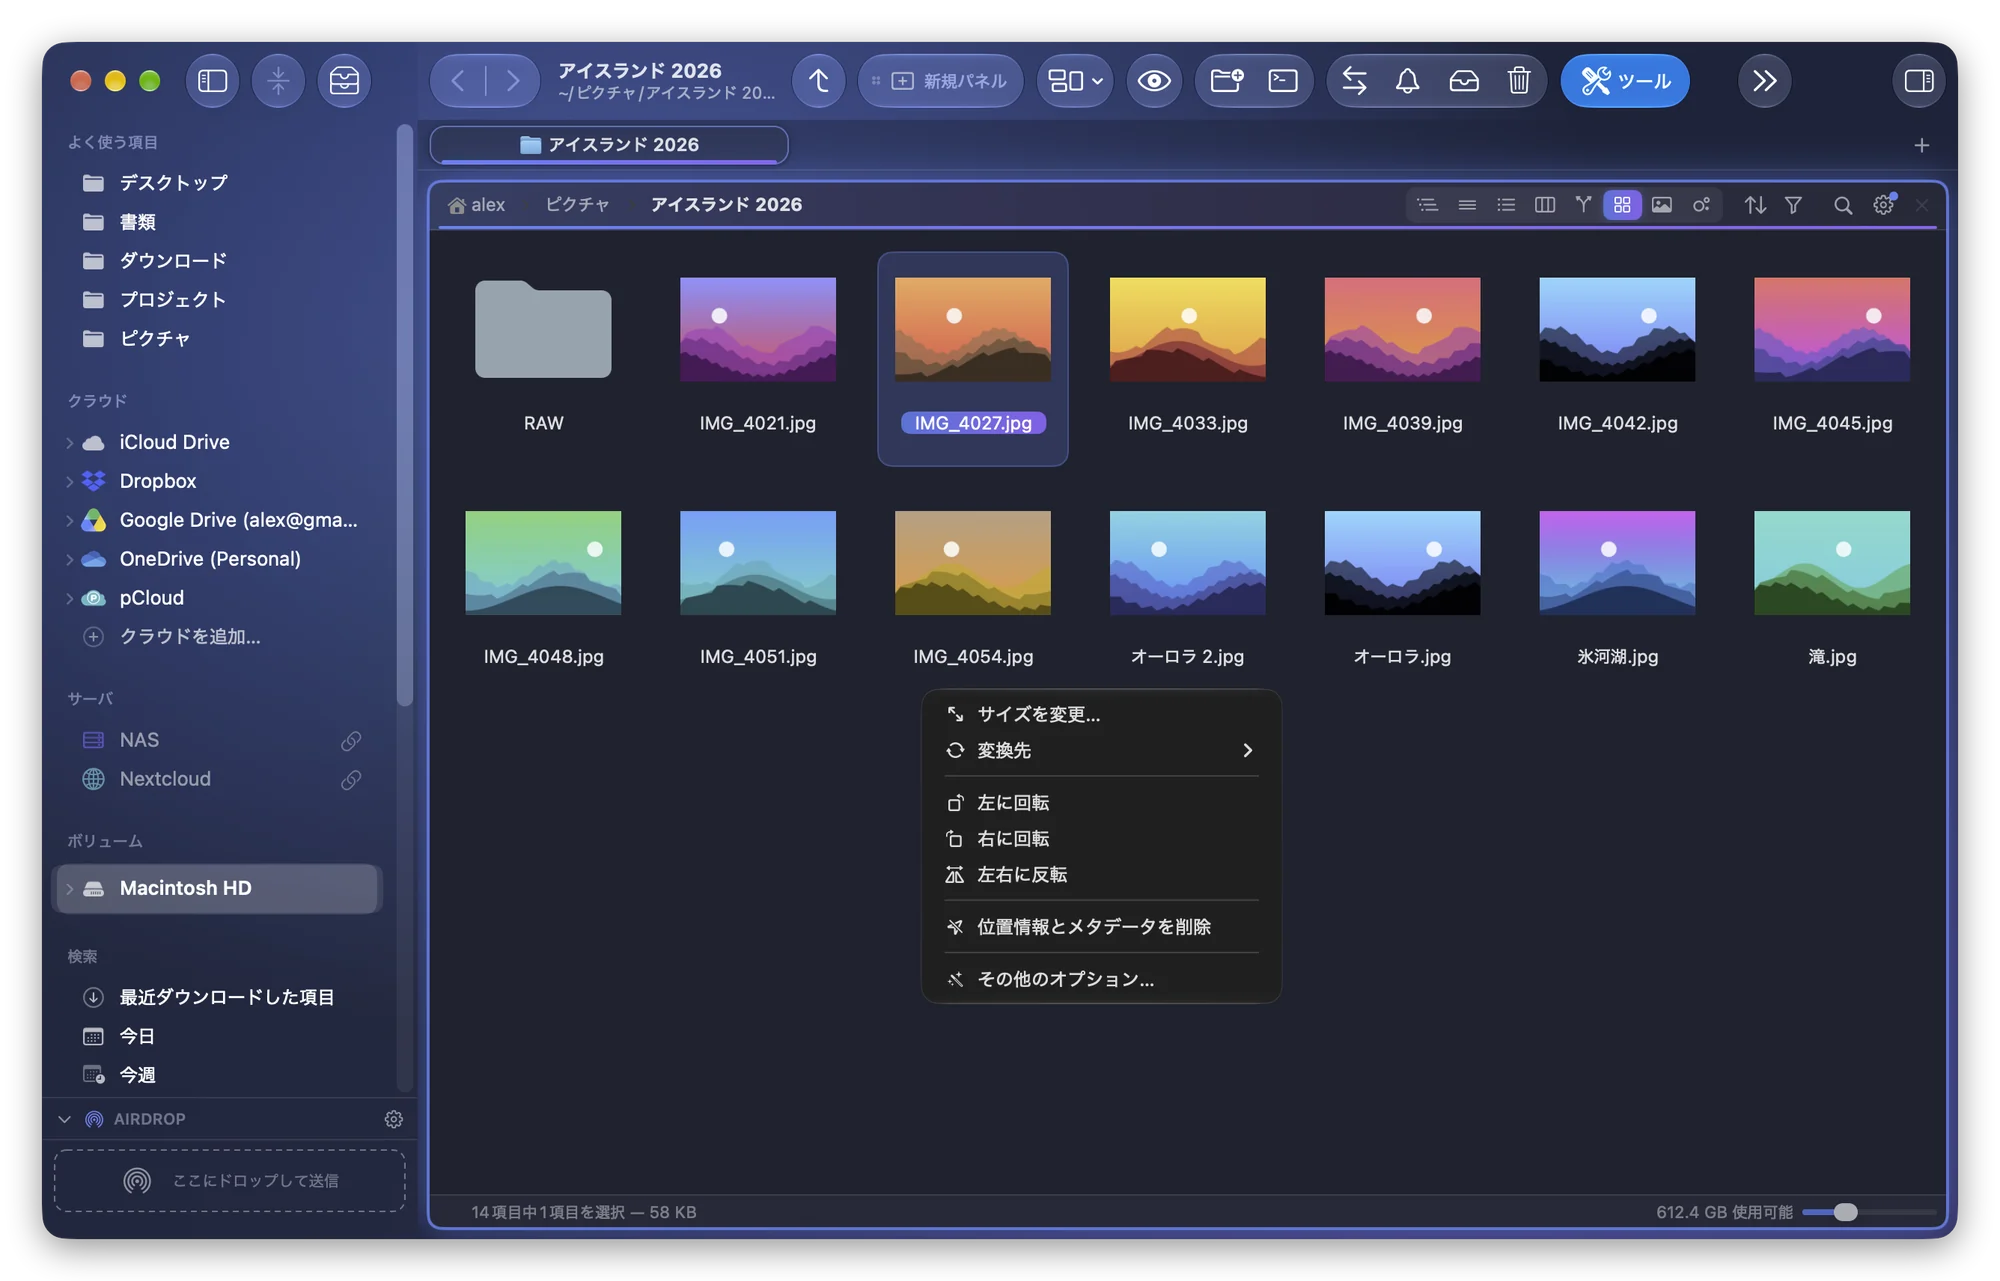
Task: Go up to the enclosing folder
Action: tap(819, 81)
